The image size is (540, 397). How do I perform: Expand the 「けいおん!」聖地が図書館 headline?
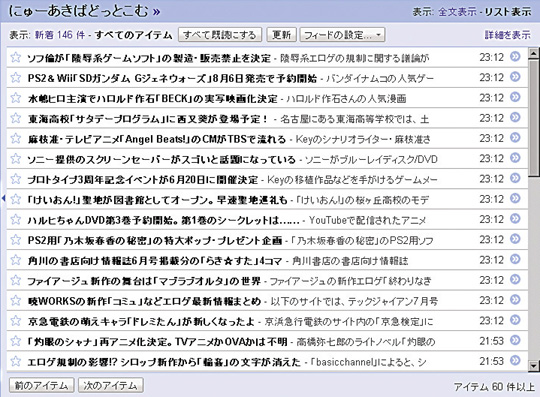click(157, 200)
